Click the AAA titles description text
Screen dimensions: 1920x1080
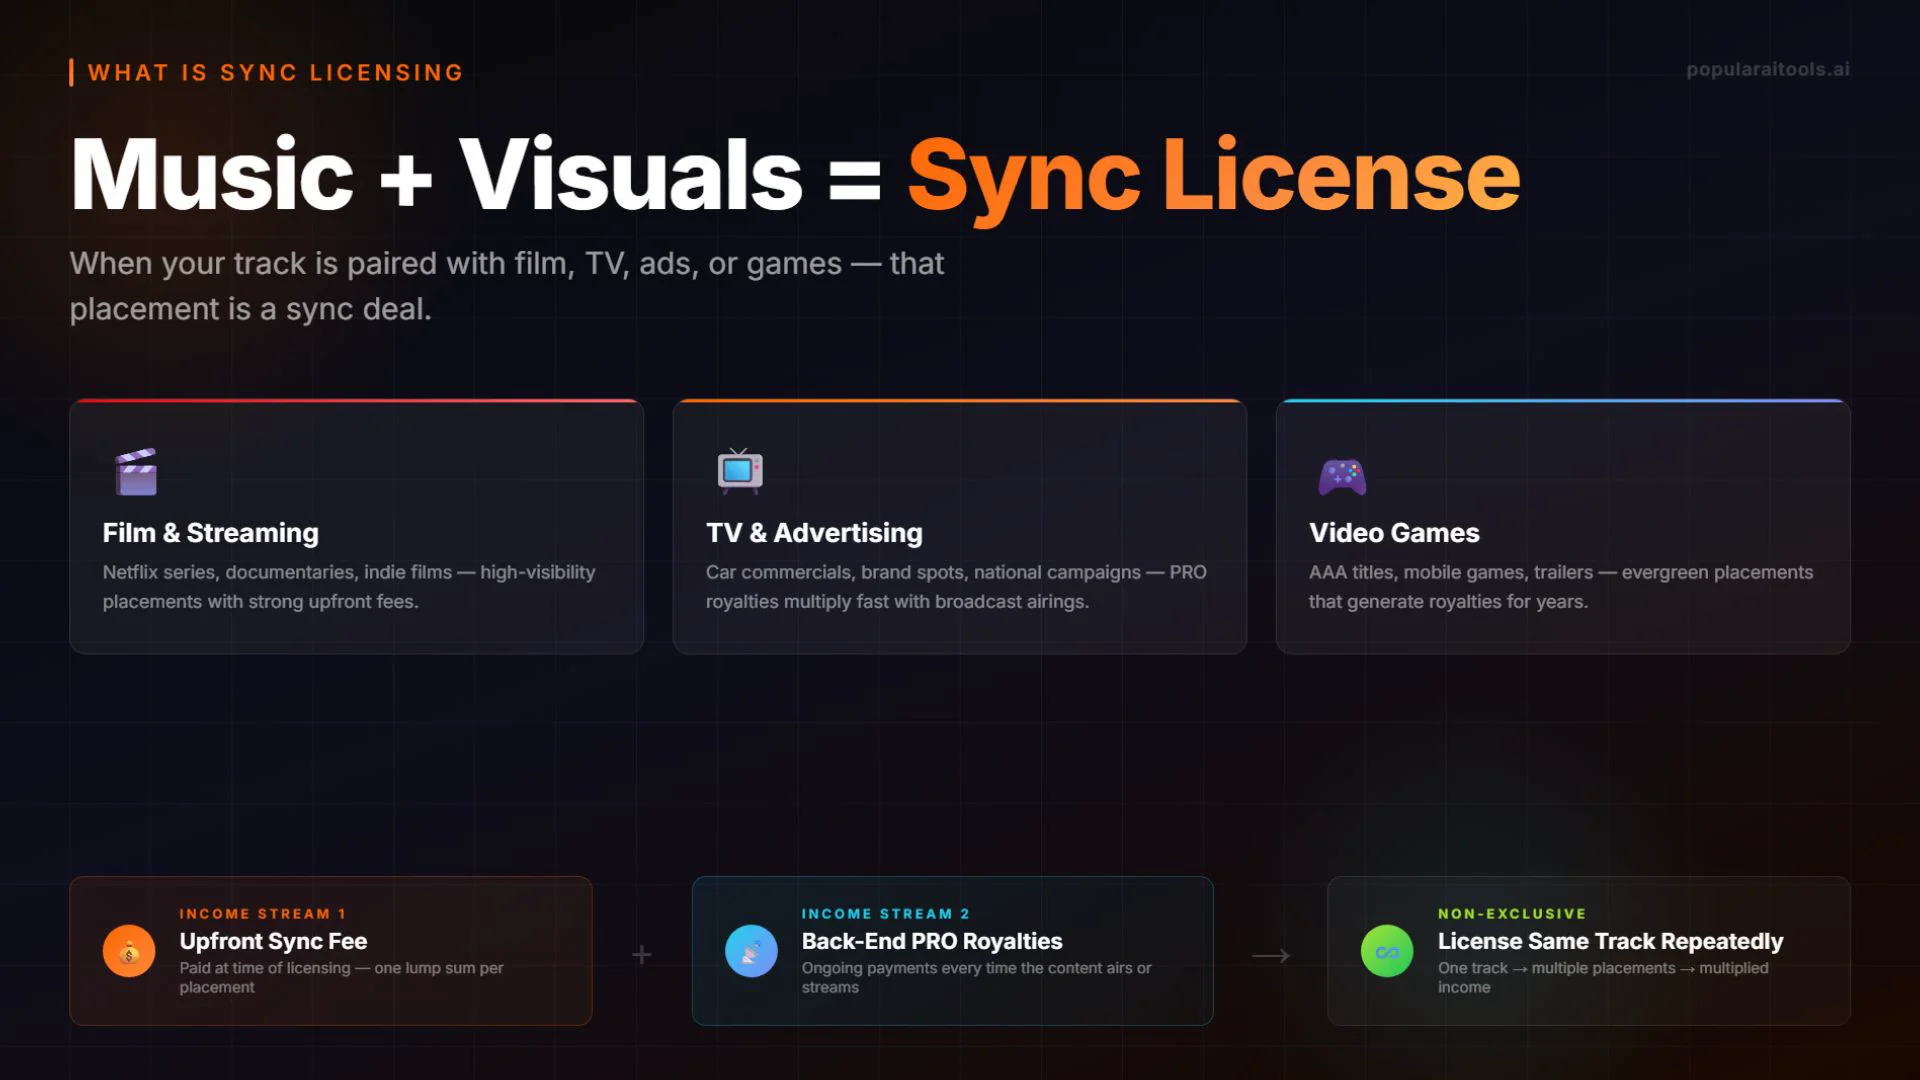1561,587
